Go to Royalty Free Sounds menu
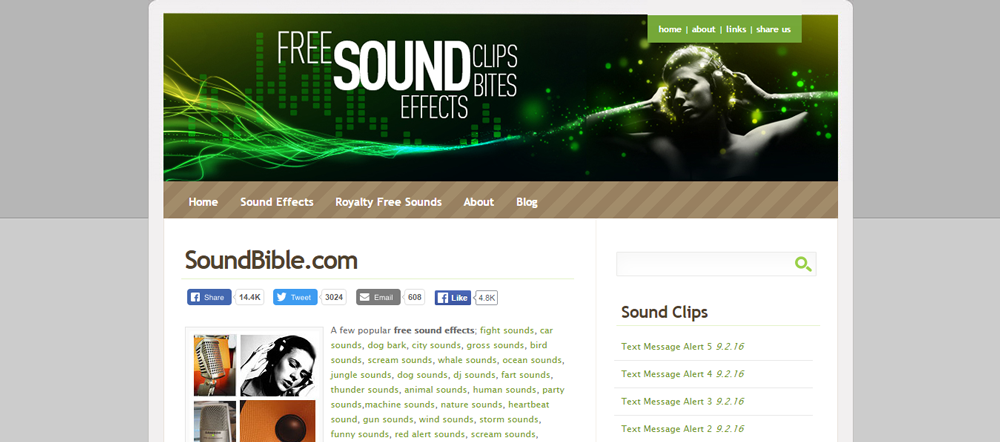Image resolution: width=1000 pixels, height=442 pixels. click(388, 202)
